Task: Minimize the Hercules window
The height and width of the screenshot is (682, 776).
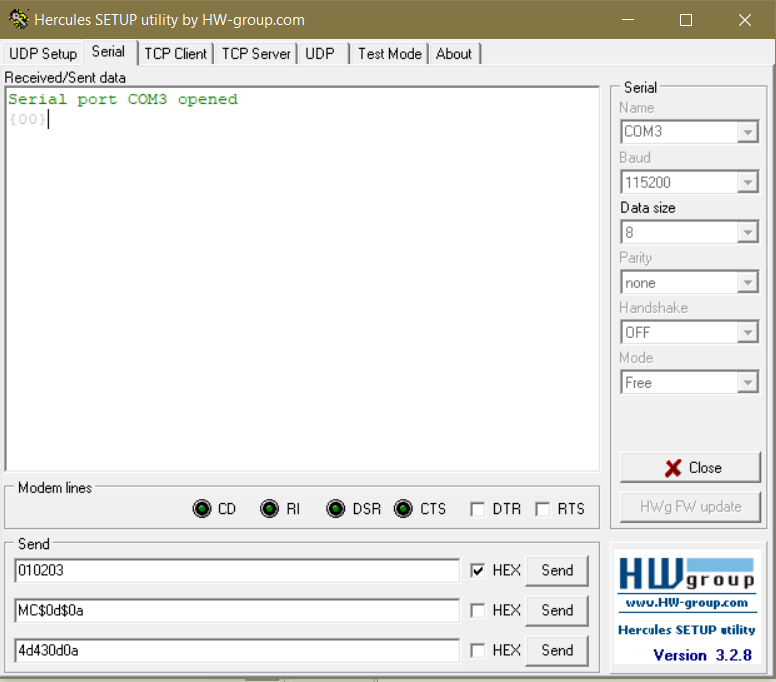Action: tap(628, 20)
